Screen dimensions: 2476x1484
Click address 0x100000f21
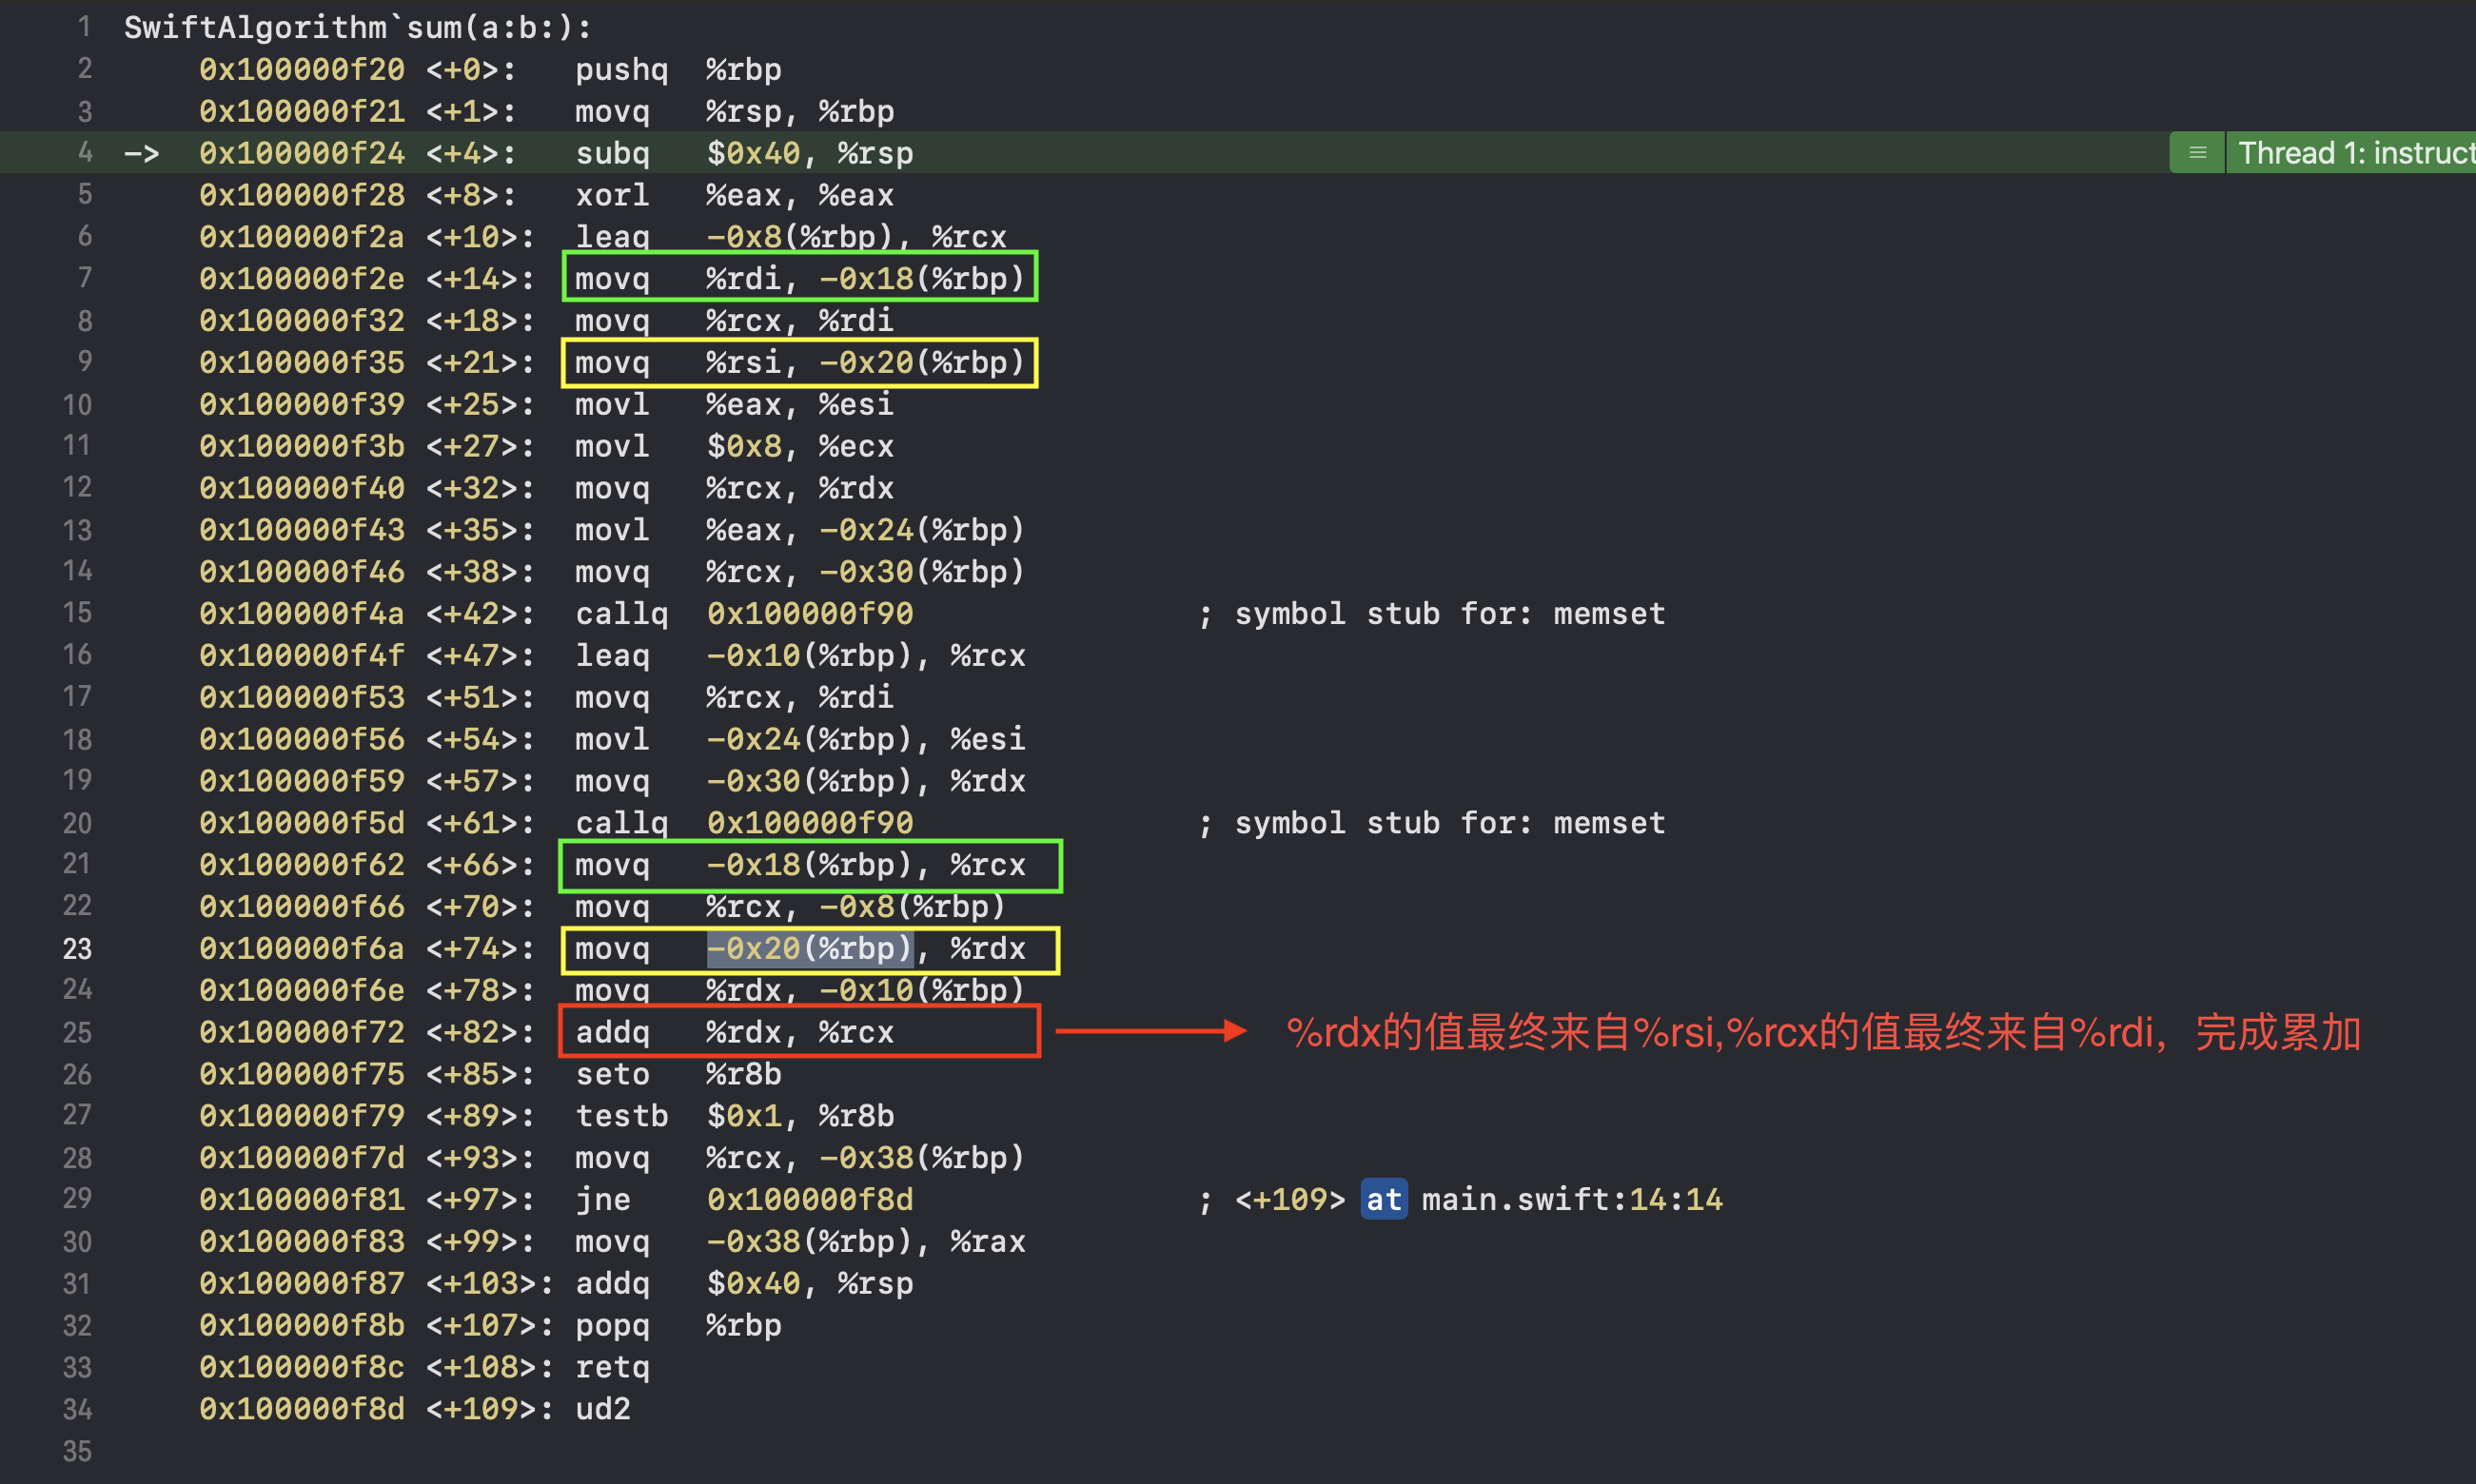point(302,111)
